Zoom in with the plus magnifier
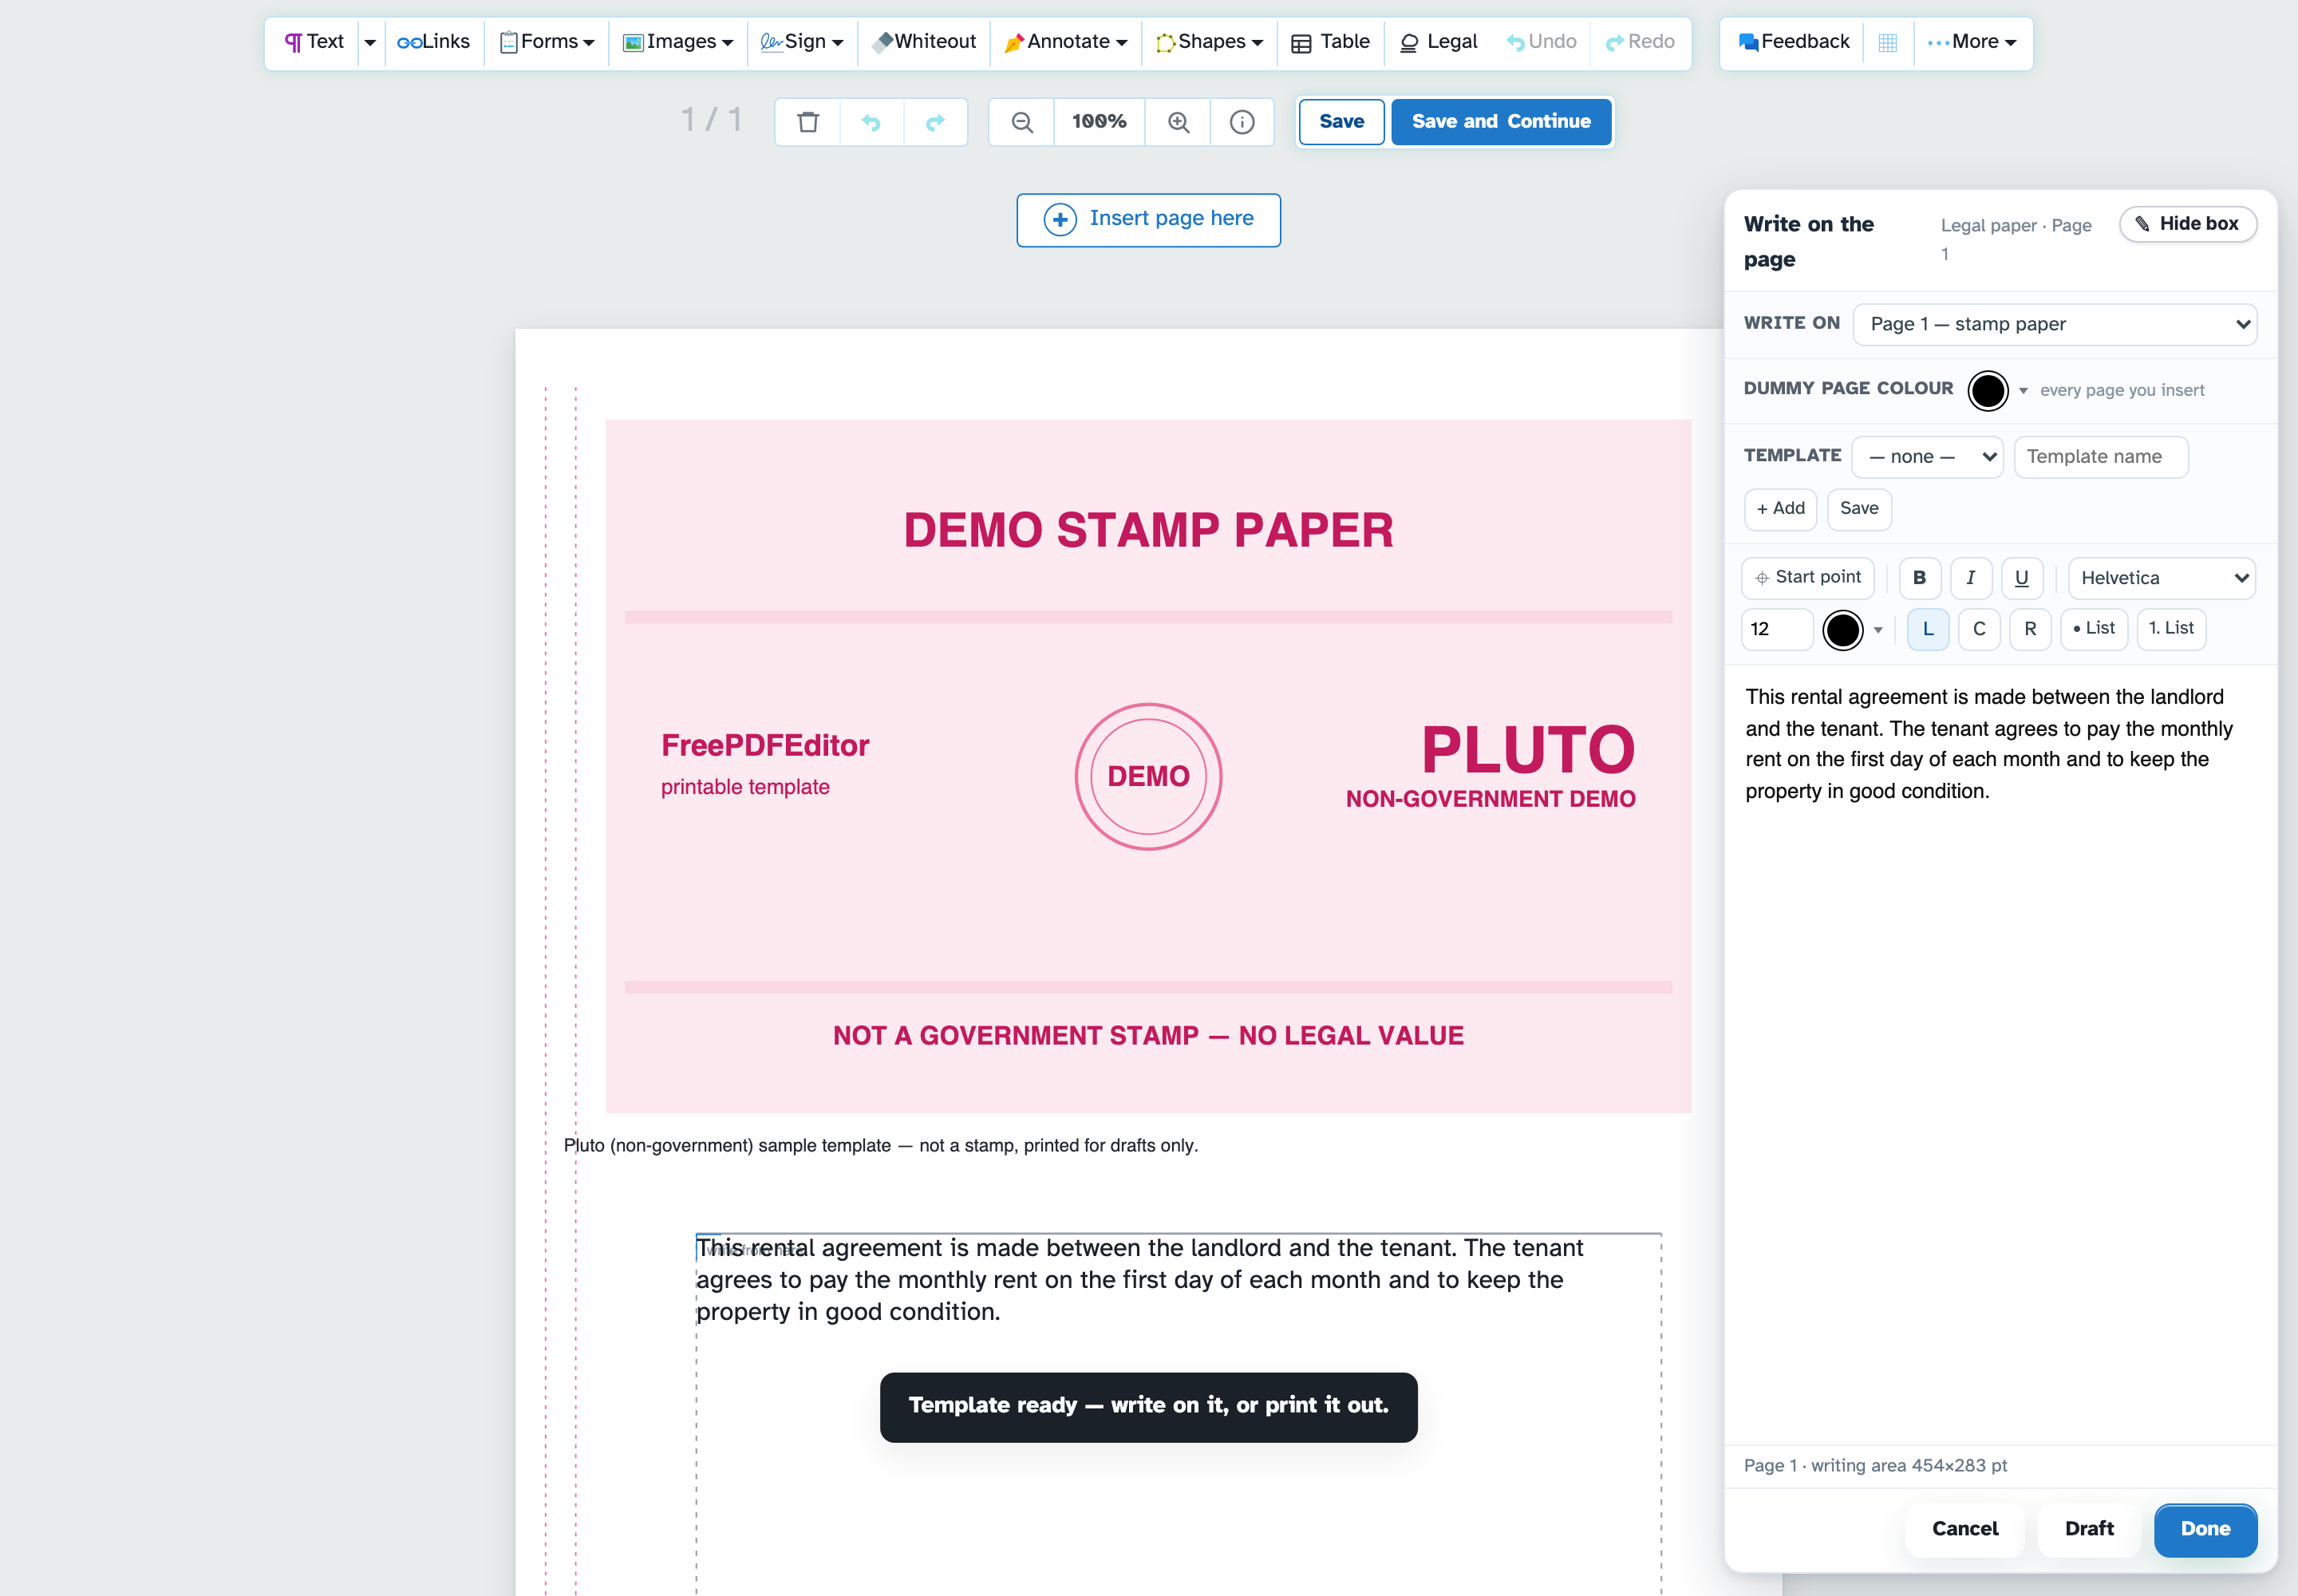This screenshot has width=2298, height=1596. click(x=1178, y=122)
